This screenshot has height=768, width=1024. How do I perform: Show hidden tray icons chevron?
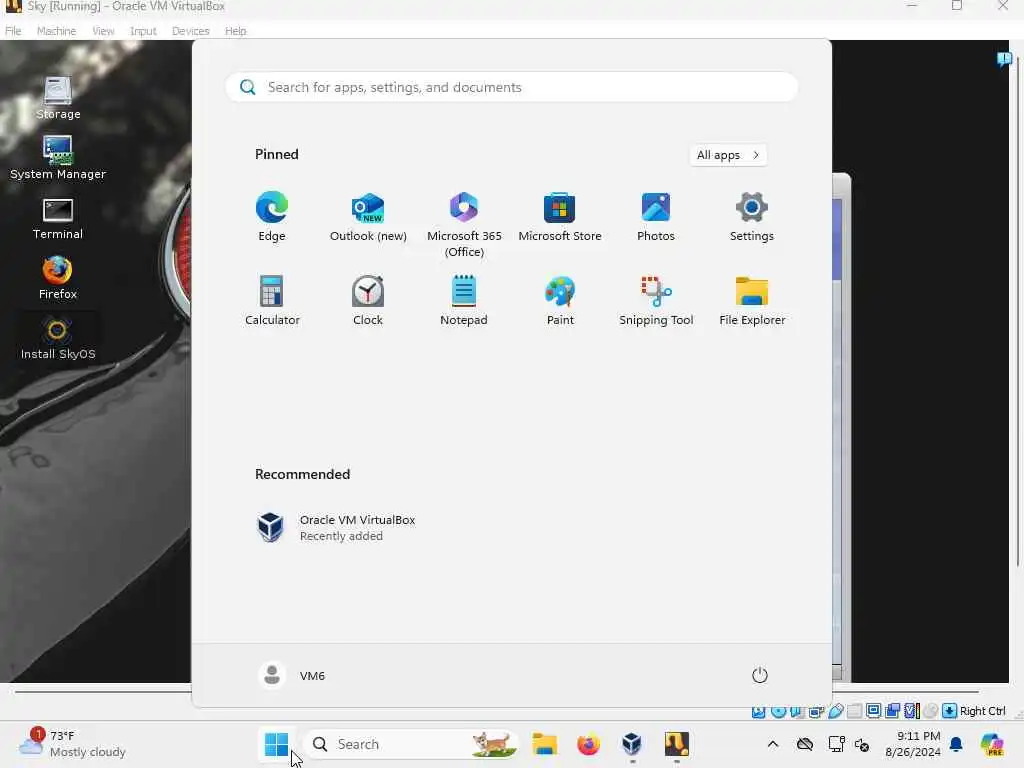point(773,744)
